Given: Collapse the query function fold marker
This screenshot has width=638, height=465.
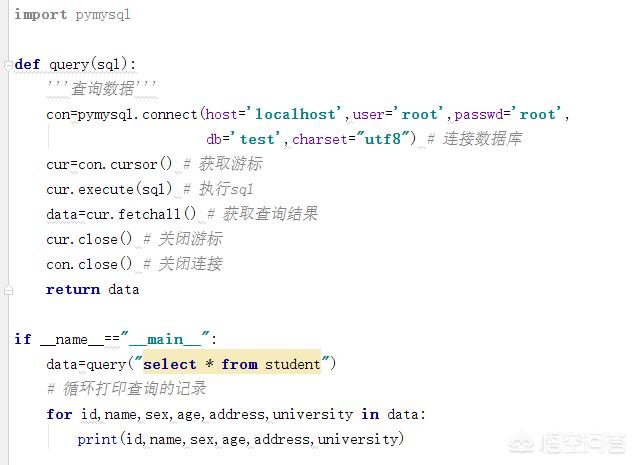Looking at the screenshot, I should 8,65.
